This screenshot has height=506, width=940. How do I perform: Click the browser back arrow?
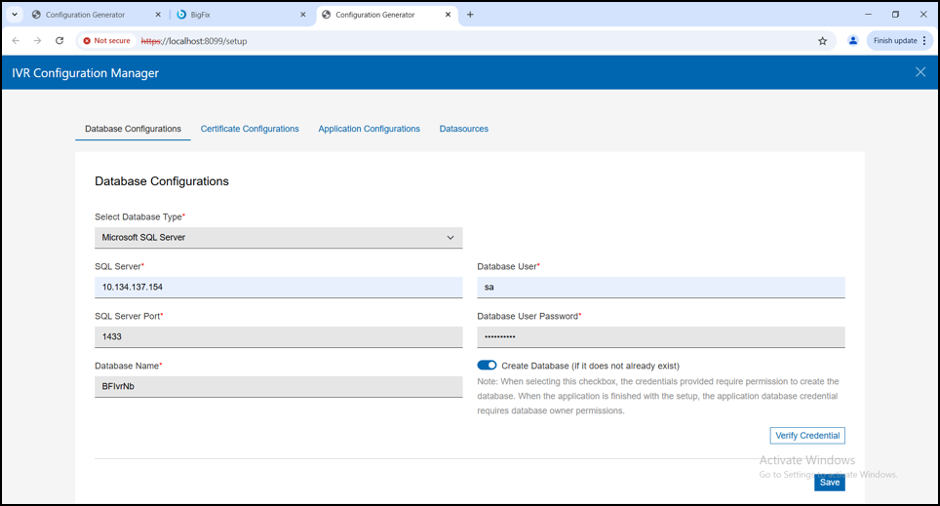click(15, 41)
